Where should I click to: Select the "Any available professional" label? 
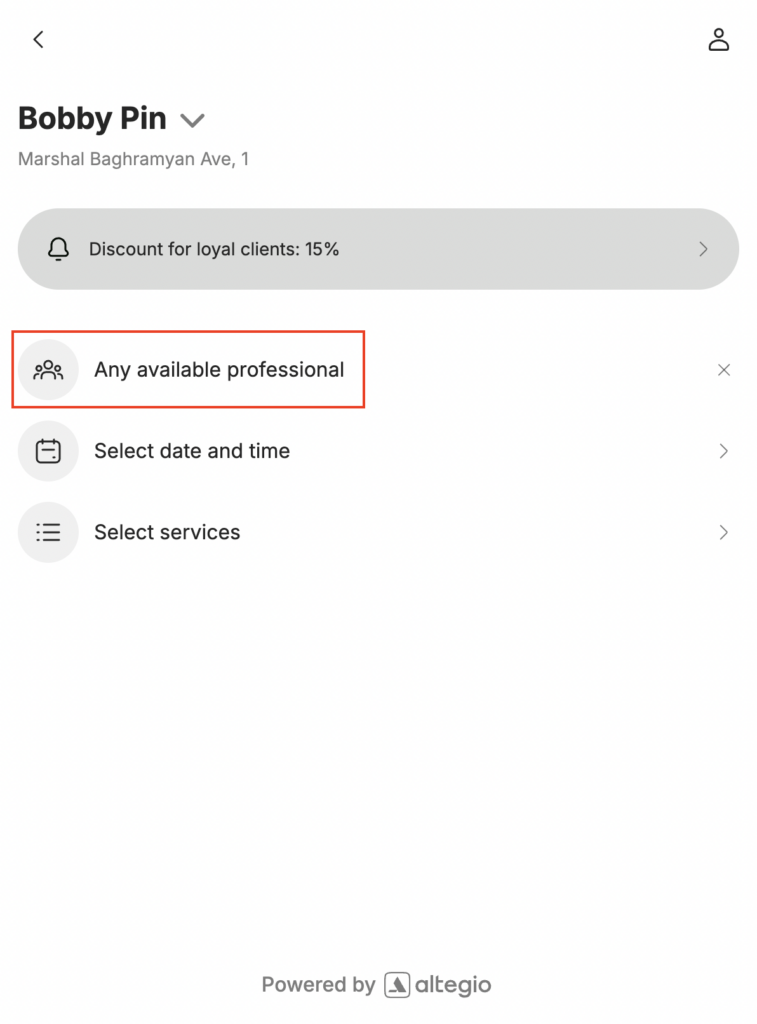click(x=219, y=370)
